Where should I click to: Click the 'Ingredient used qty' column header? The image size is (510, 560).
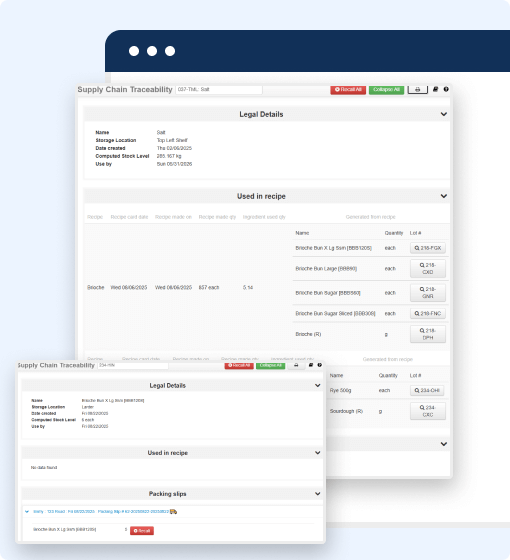coord(264,217)
